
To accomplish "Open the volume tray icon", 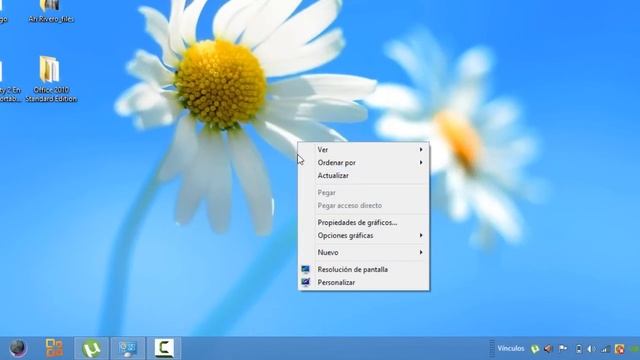I will [x=591, y=349].
